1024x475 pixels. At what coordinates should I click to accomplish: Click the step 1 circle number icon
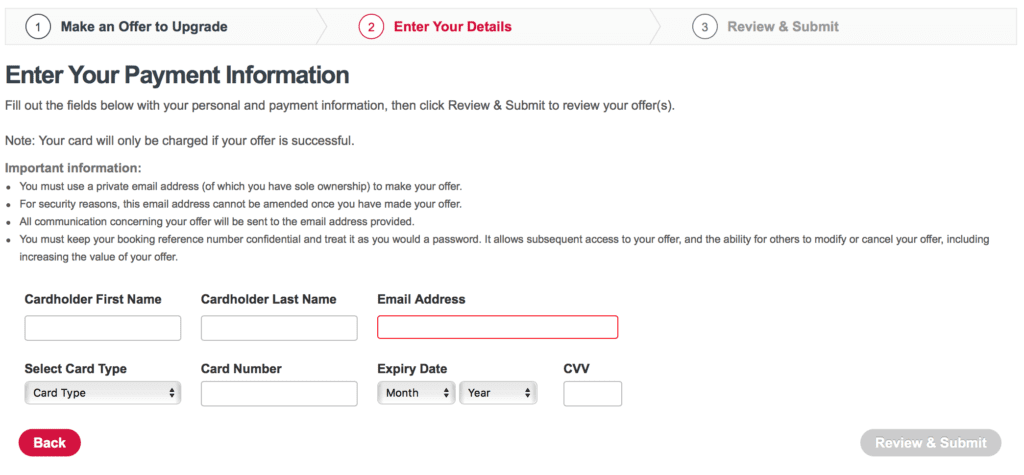point(38,27)
